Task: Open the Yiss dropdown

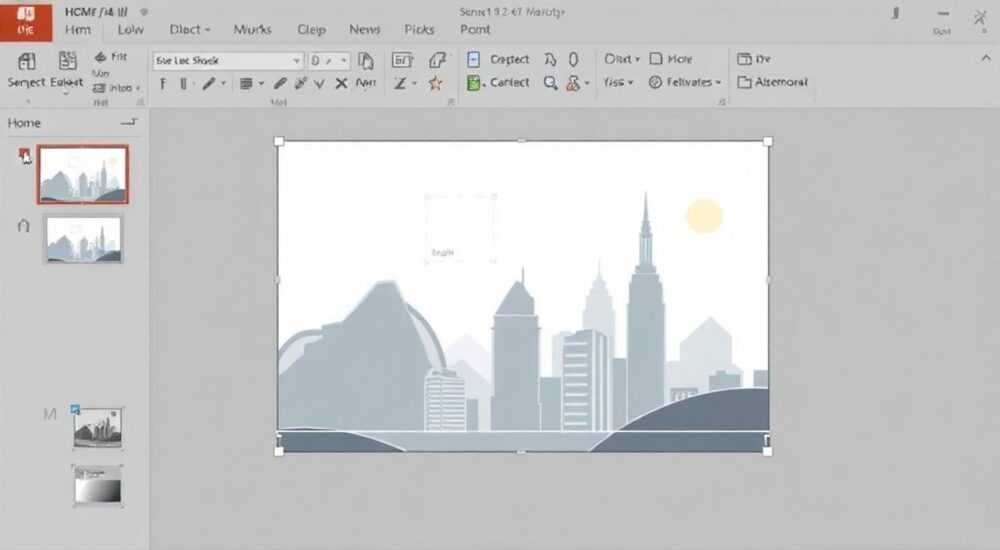Action: 619,82
